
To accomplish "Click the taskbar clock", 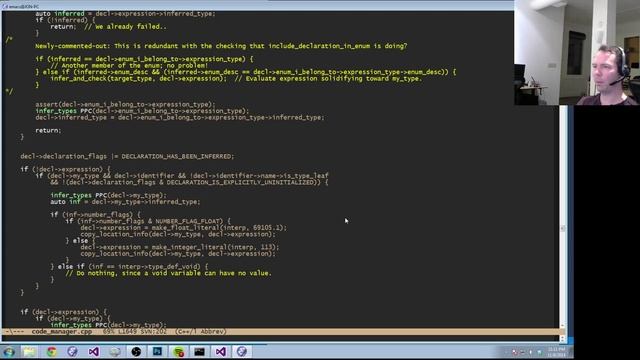I will click(x=557, y=352).
